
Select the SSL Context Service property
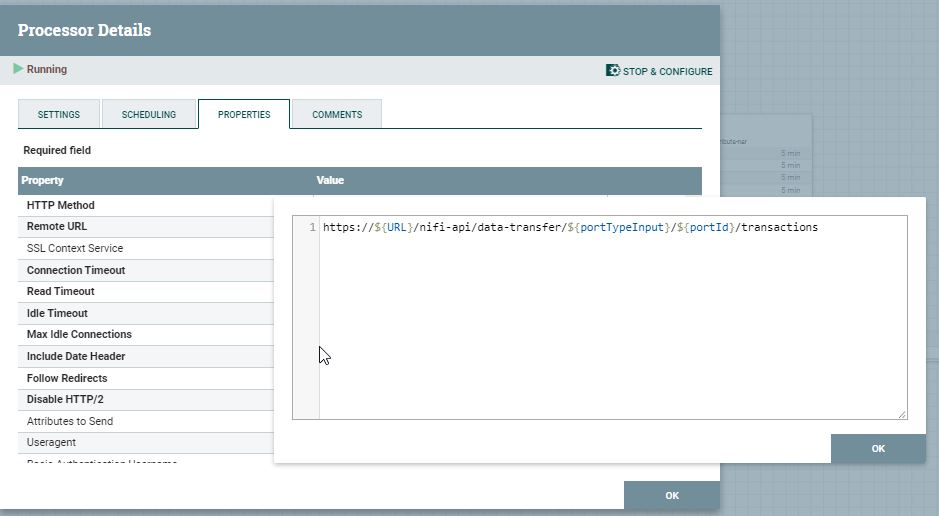(146, 248)
